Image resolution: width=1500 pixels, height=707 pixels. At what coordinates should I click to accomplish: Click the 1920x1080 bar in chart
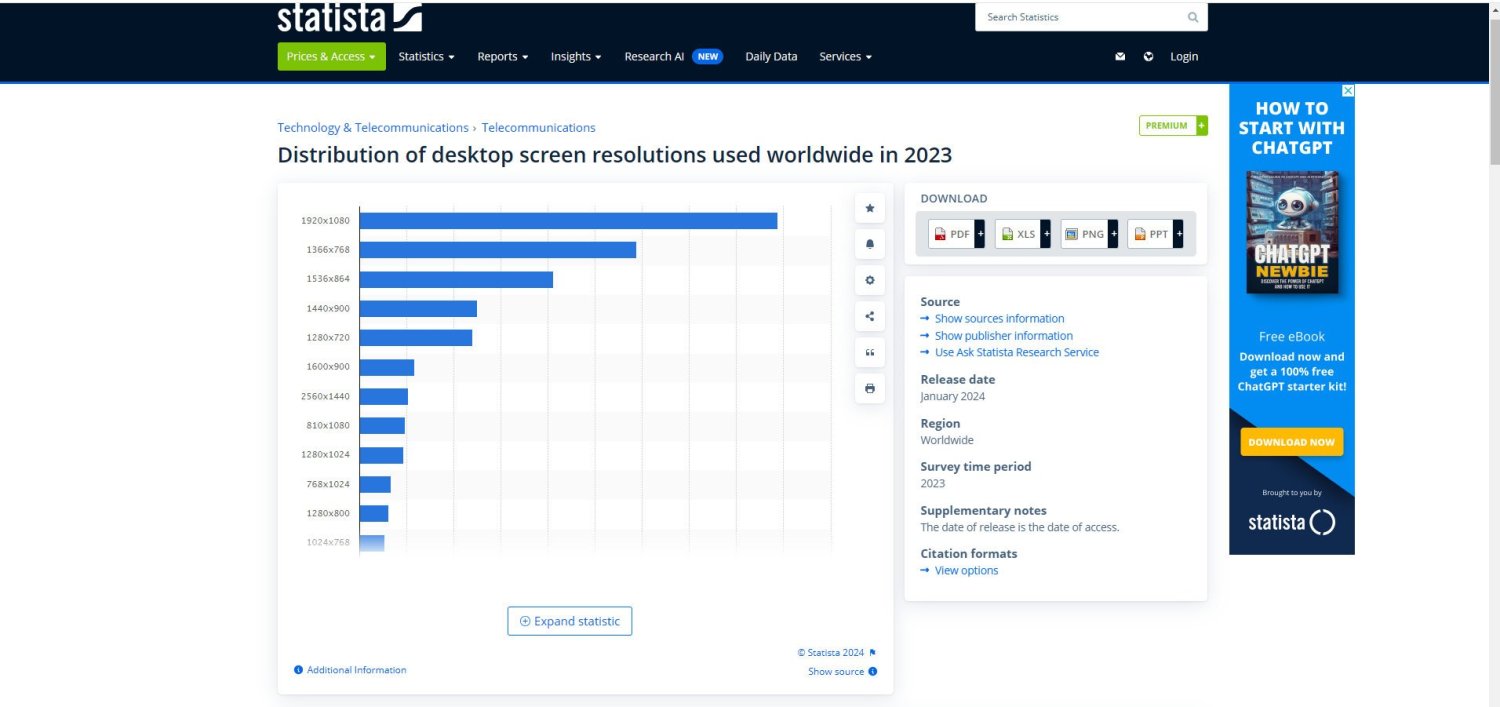[x=568, y=221]
